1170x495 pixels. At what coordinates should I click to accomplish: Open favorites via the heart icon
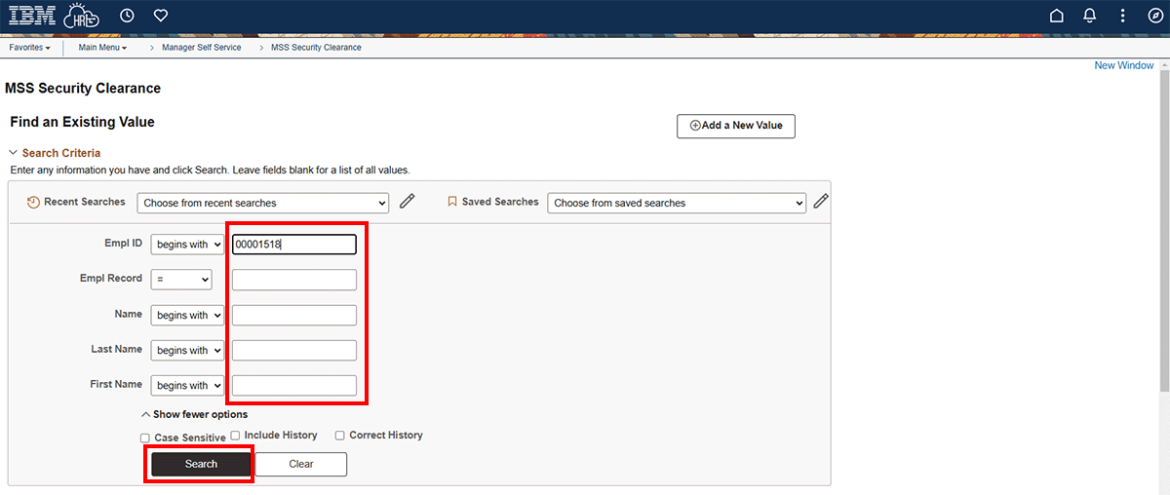click(x=160, y=15)
